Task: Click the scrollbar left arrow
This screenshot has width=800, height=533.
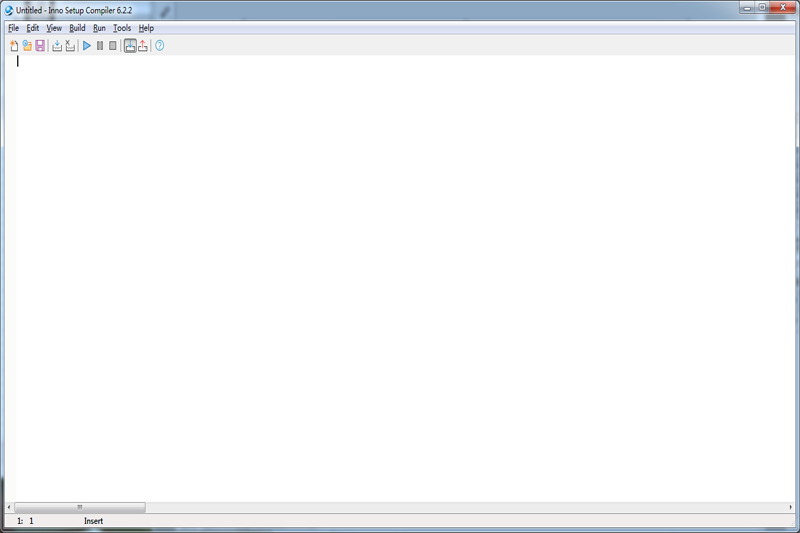Action: 9,507
